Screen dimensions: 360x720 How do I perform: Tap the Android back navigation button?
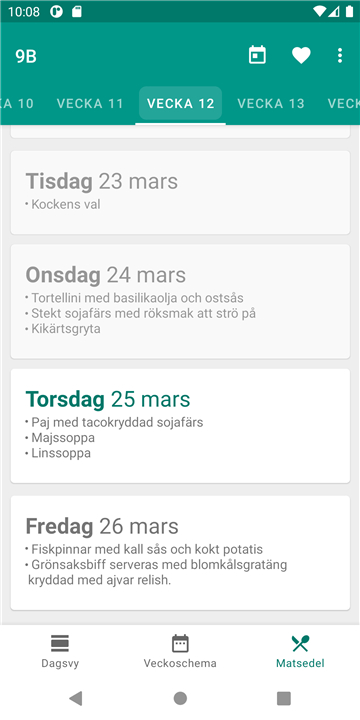pos(76,698)
